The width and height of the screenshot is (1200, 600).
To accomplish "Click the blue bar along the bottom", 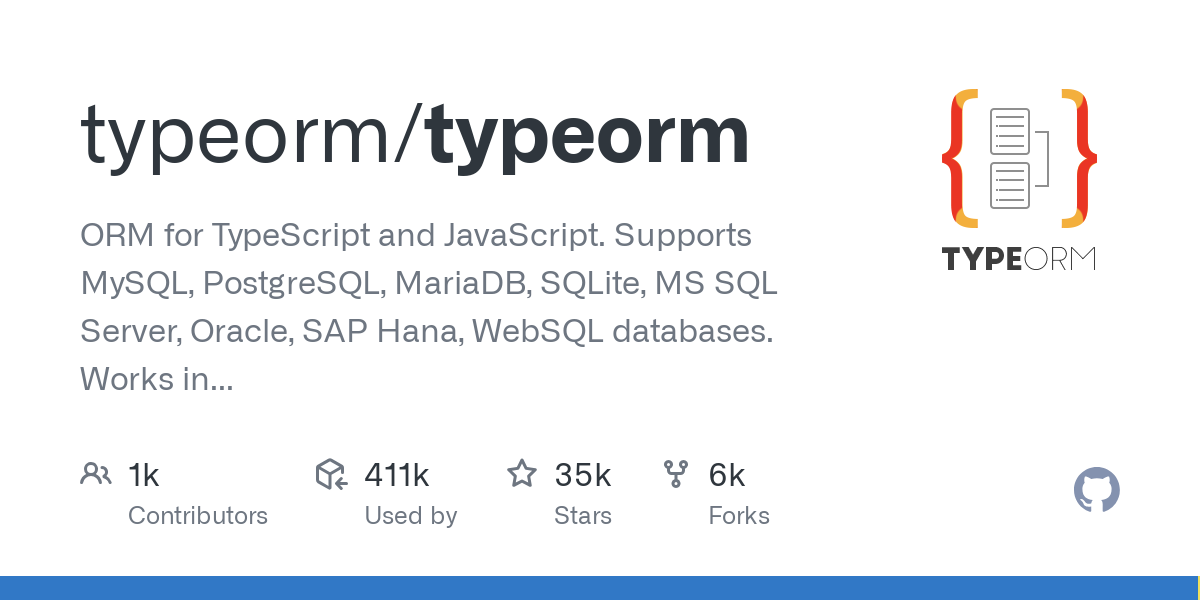I will coord(600,588).
